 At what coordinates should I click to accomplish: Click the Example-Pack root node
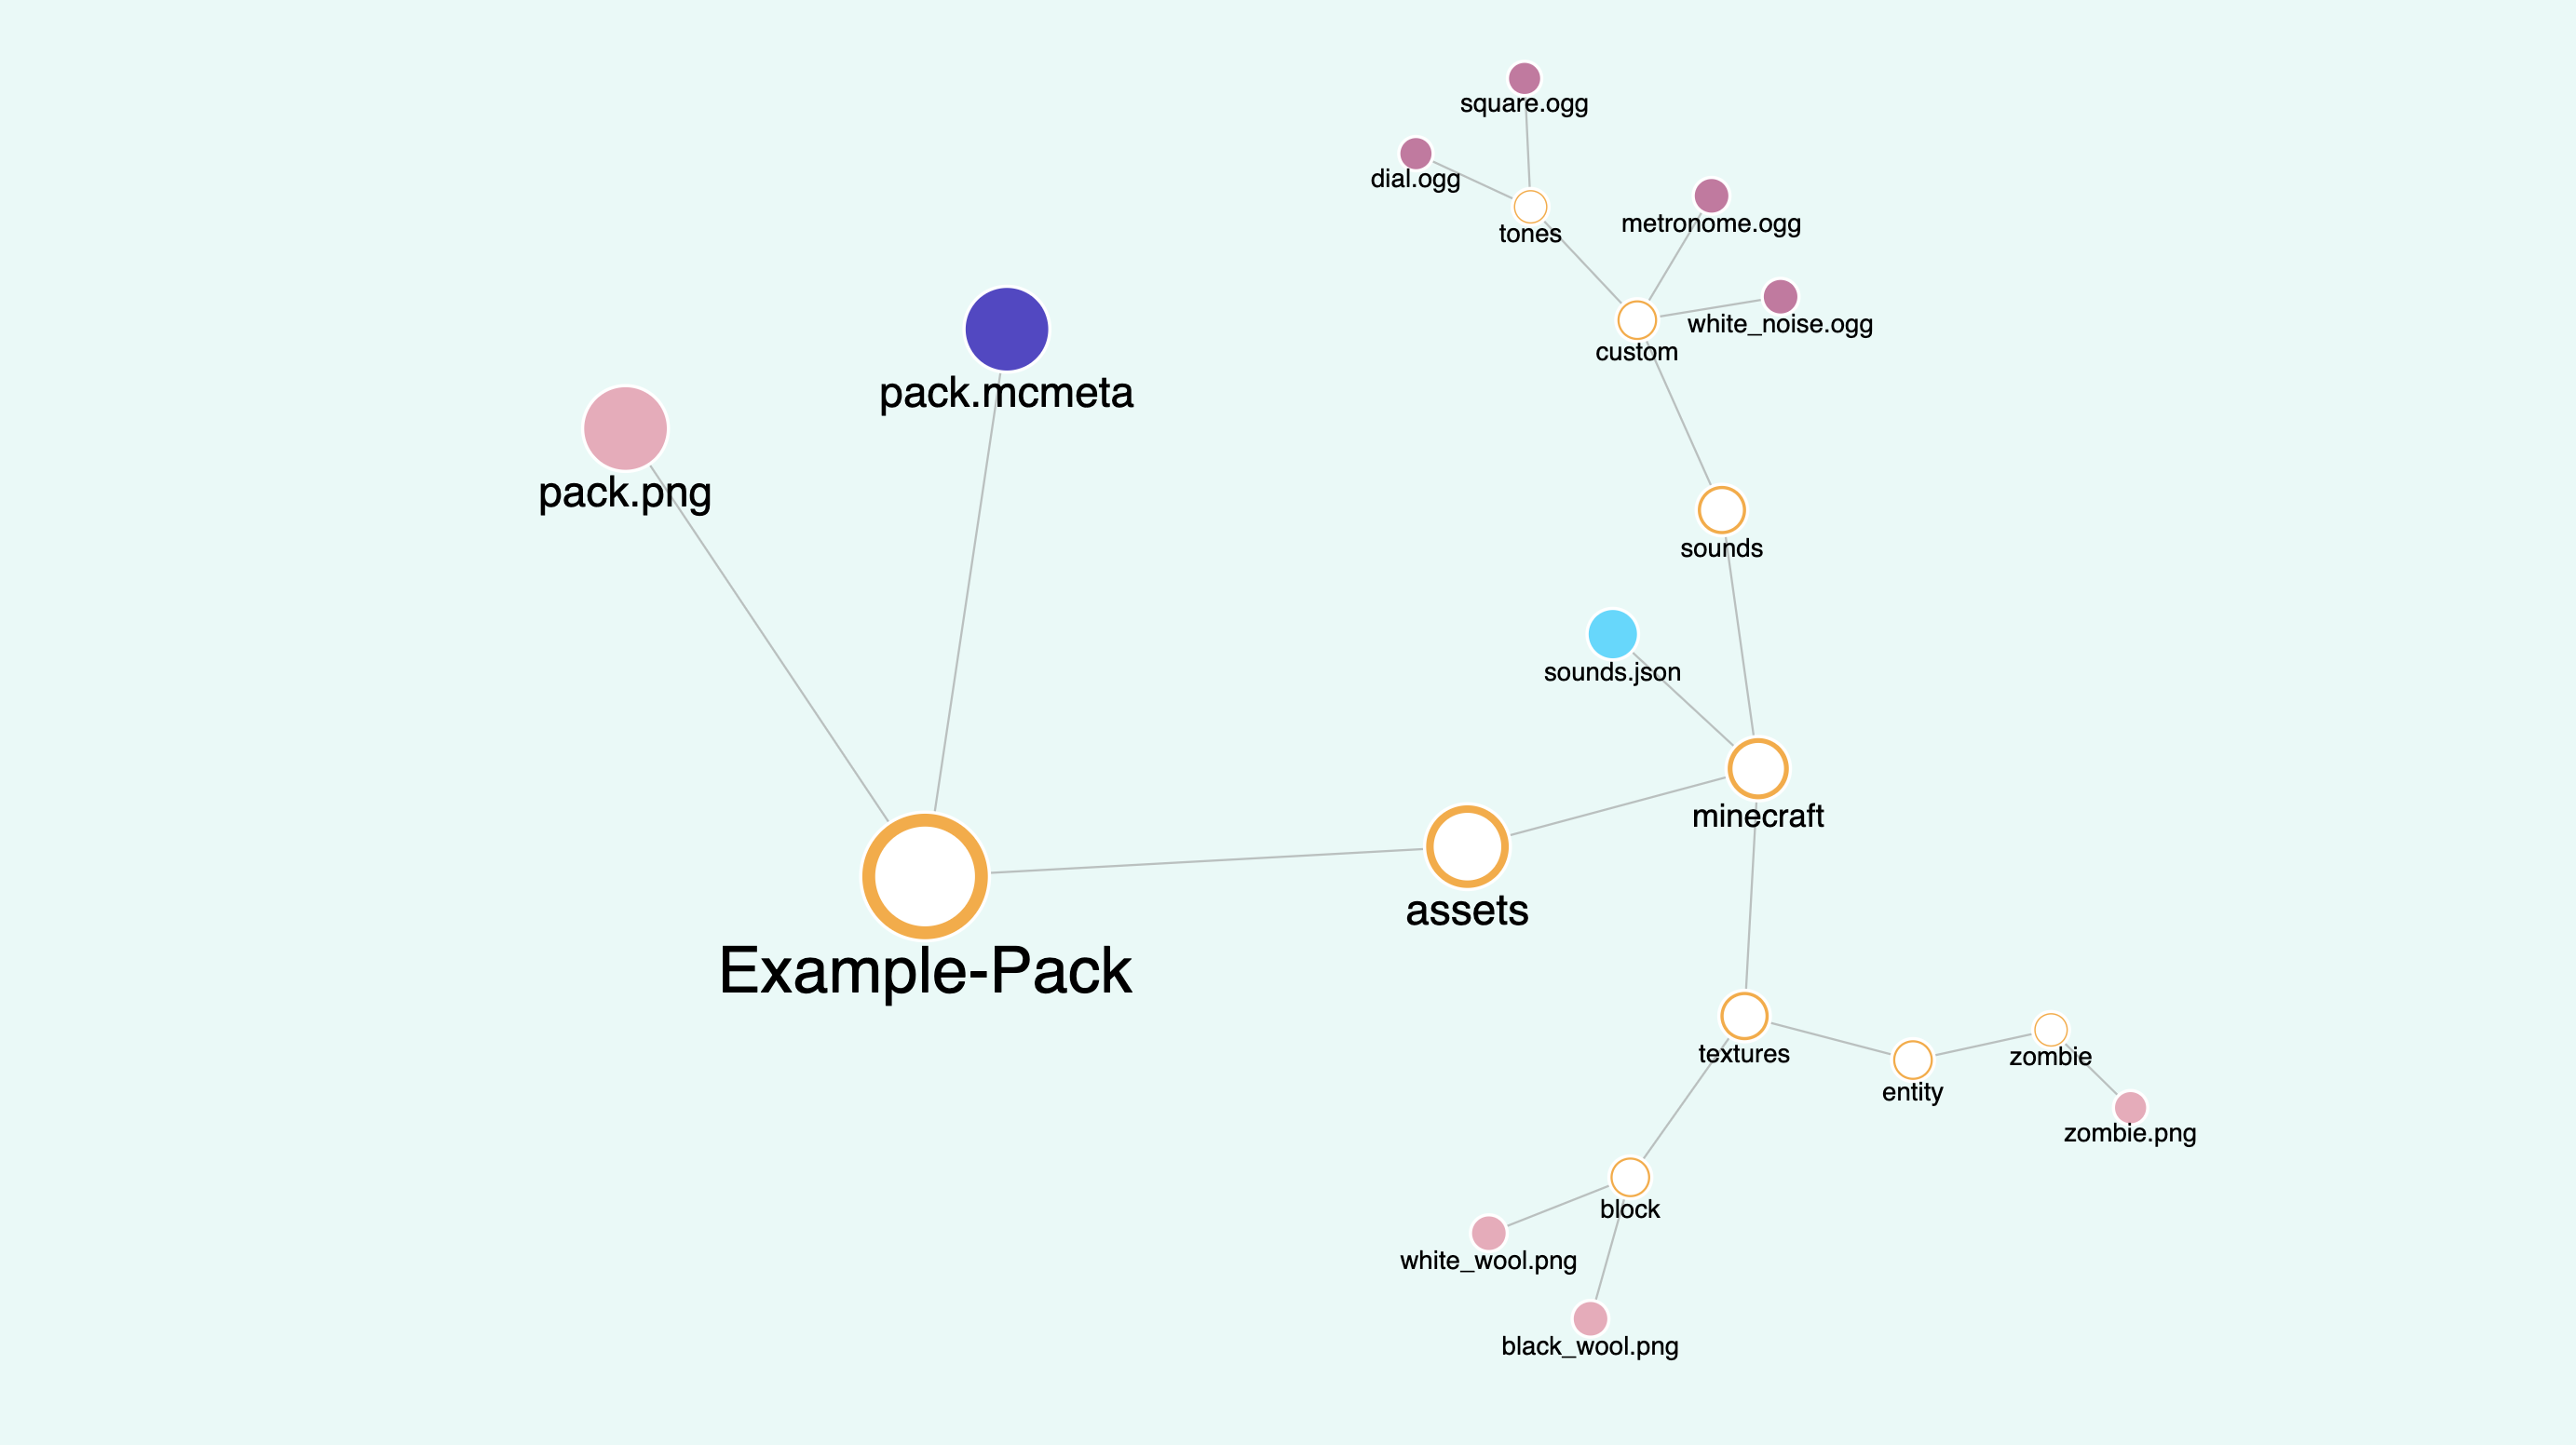(927, 872)
